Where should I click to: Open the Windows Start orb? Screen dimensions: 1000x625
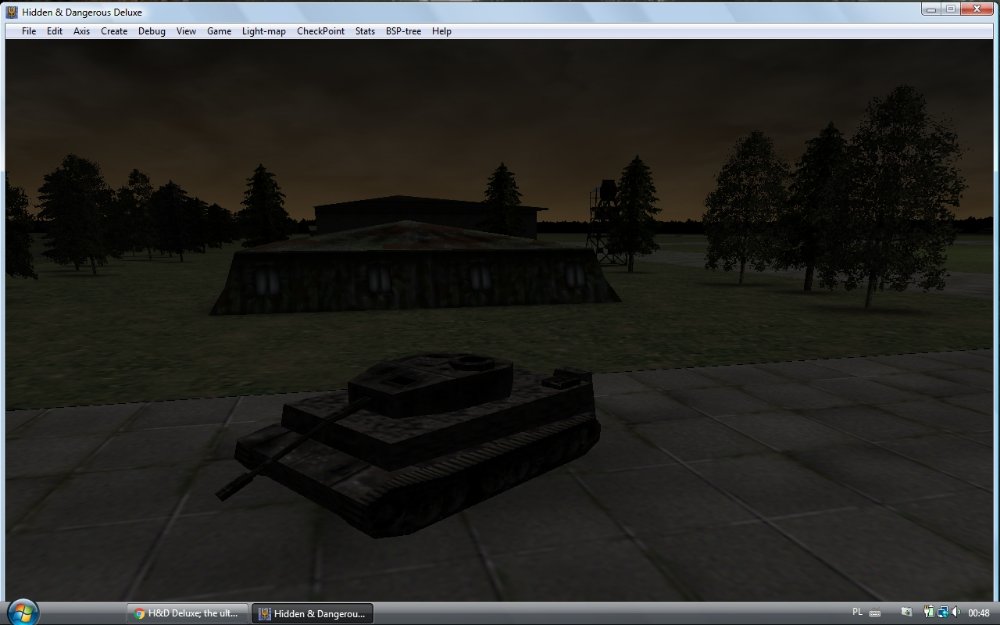pos(22,611)
